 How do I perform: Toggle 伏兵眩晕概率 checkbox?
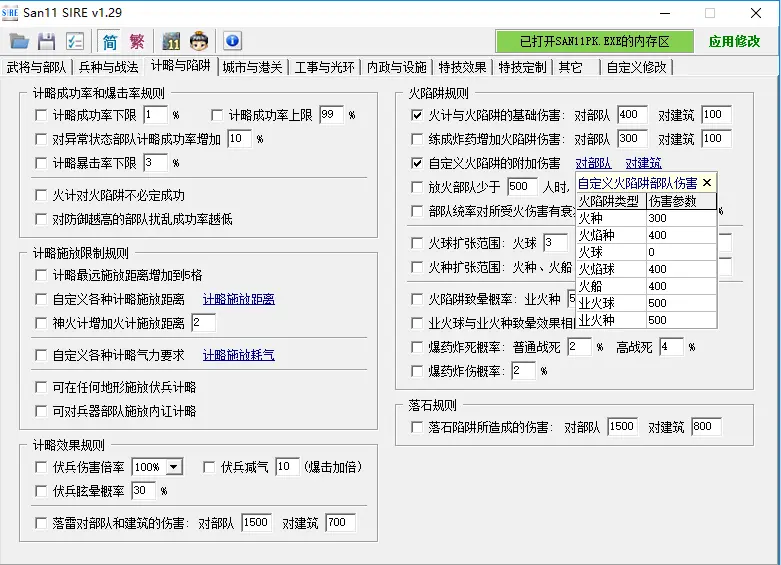(41, 491)
